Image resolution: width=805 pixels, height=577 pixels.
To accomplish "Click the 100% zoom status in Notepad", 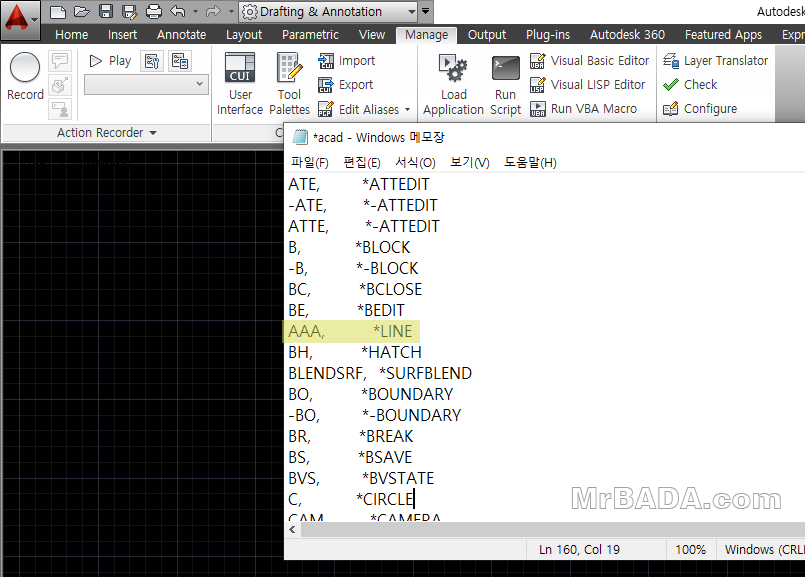I will (691, 550).
